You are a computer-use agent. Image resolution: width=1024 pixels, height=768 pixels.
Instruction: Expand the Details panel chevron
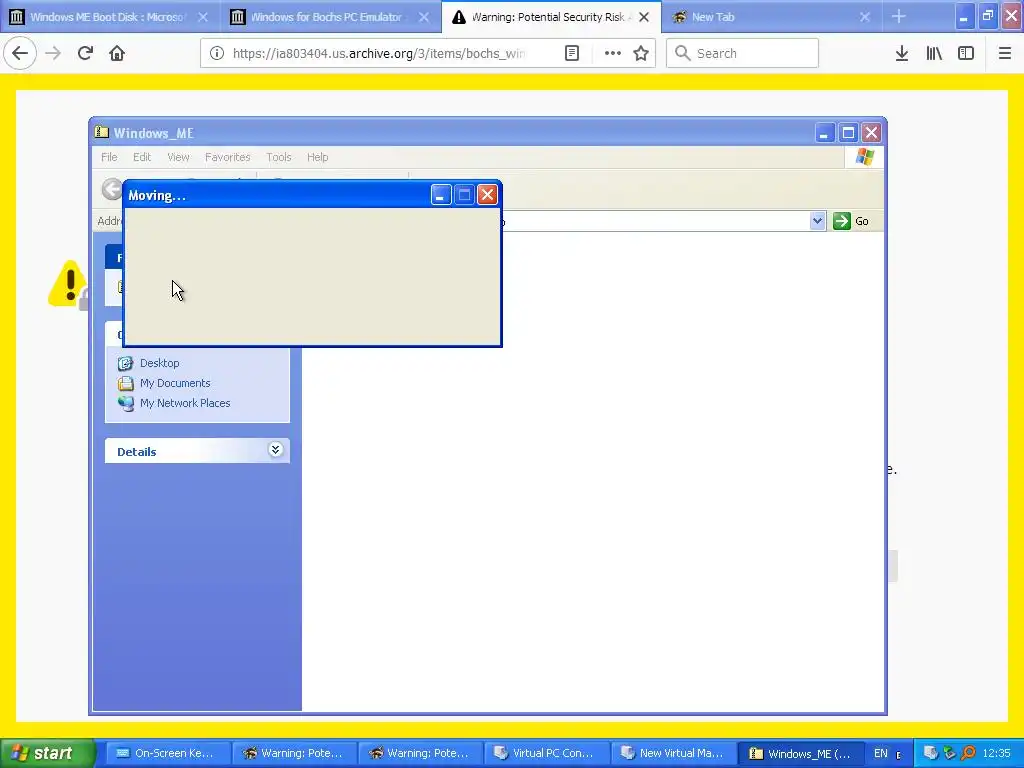point(276,449)
